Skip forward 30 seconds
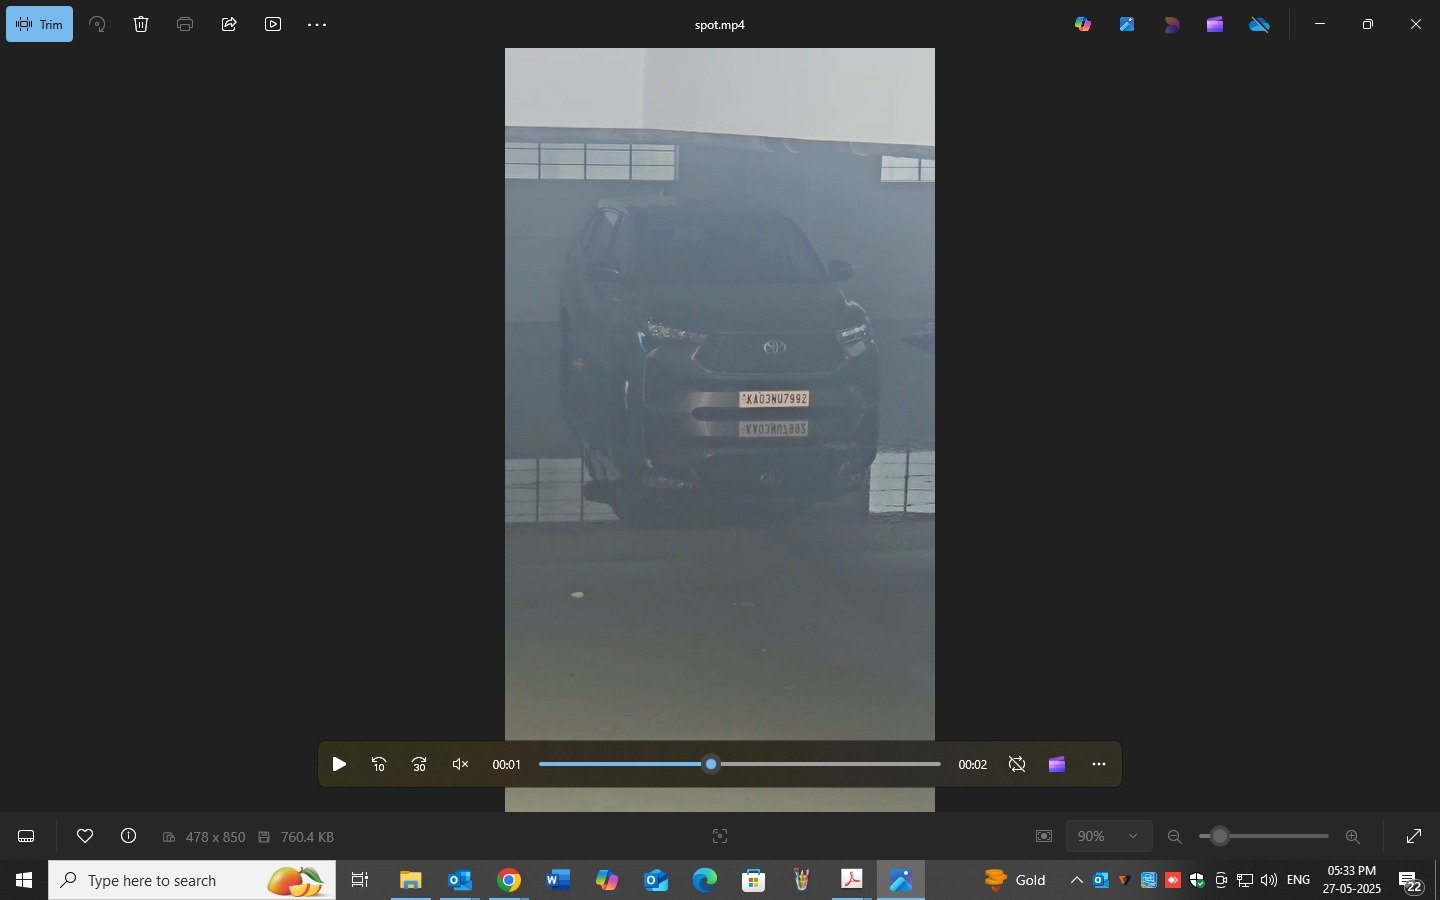Screen dimensions: 1440x900 [419, 764]
